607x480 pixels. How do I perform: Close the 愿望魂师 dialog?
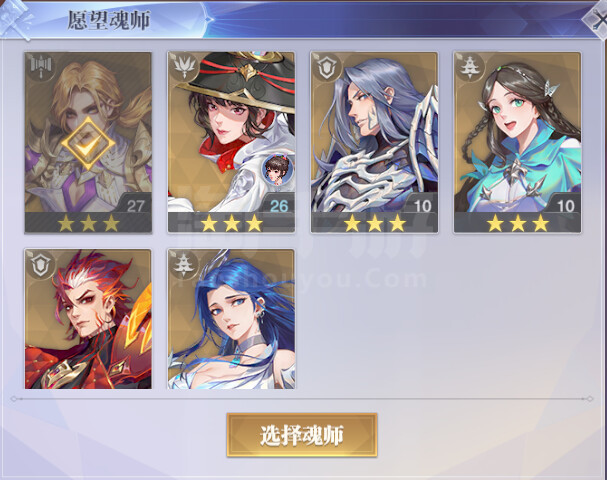(598, 19)
